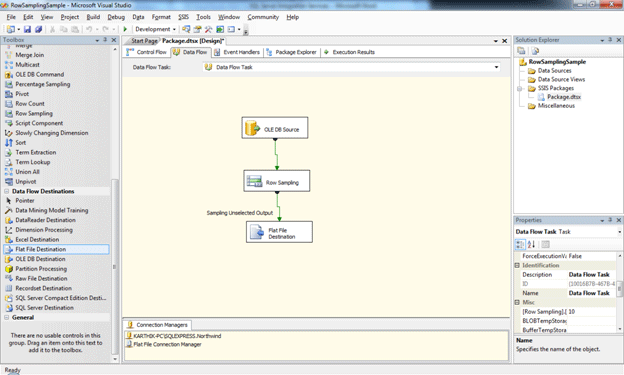This screenshot has width=624, height=375.
Task: Switch to Package Explorer tab
Action: [291, 52]
